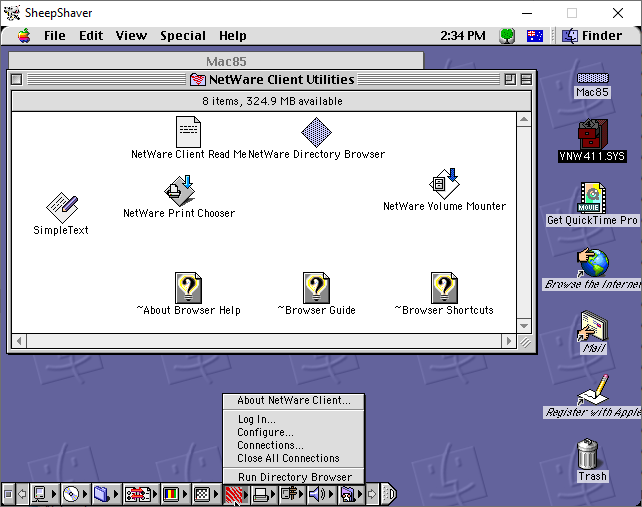Click the control strip left scroll arrow

tap(23, 494)
